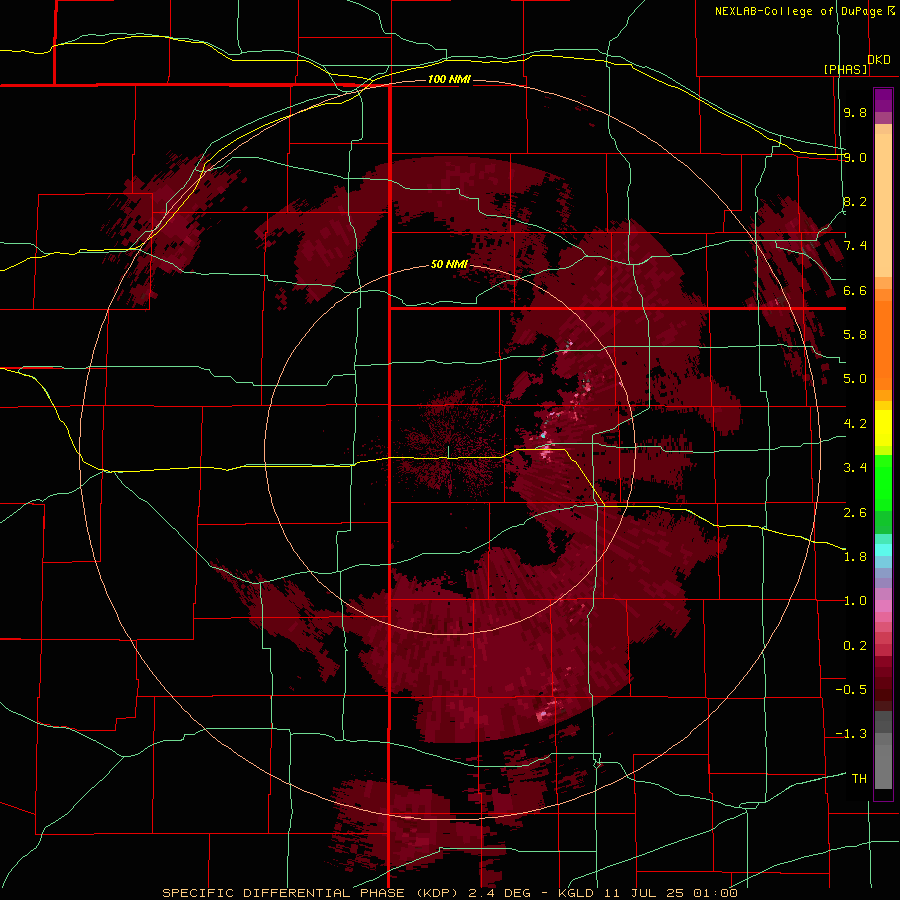Click the SPECIFIC DIFFERENTIAL PHASE (KDP) title text

click(x=312, y=893)
